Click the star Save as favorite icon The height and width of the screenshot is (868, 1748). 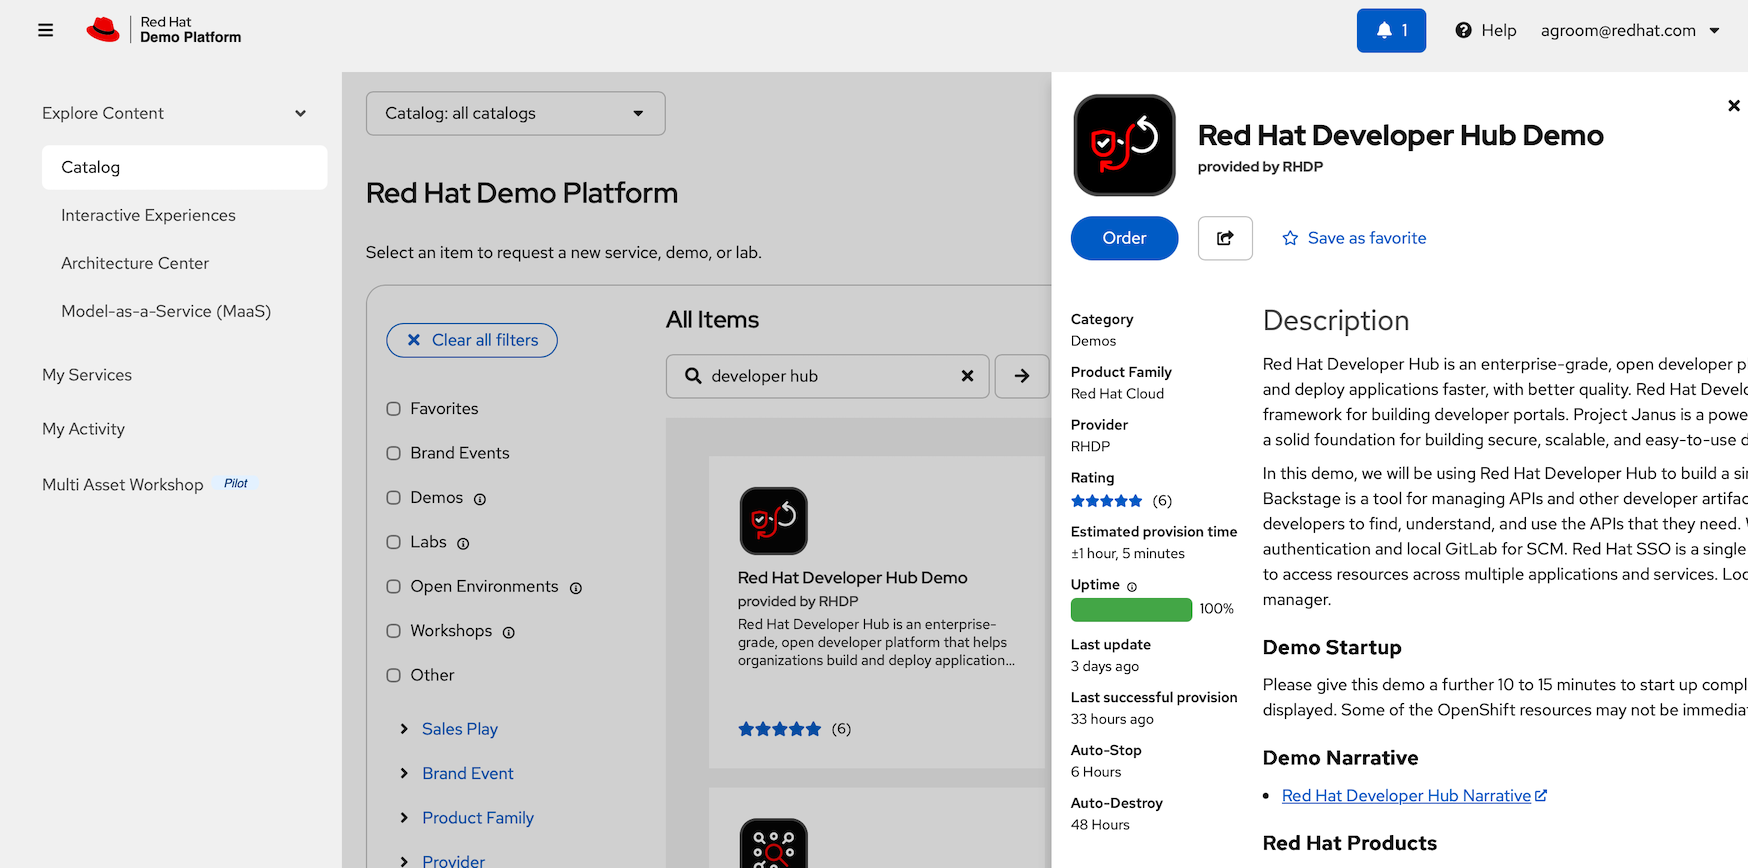point(1290,238)
